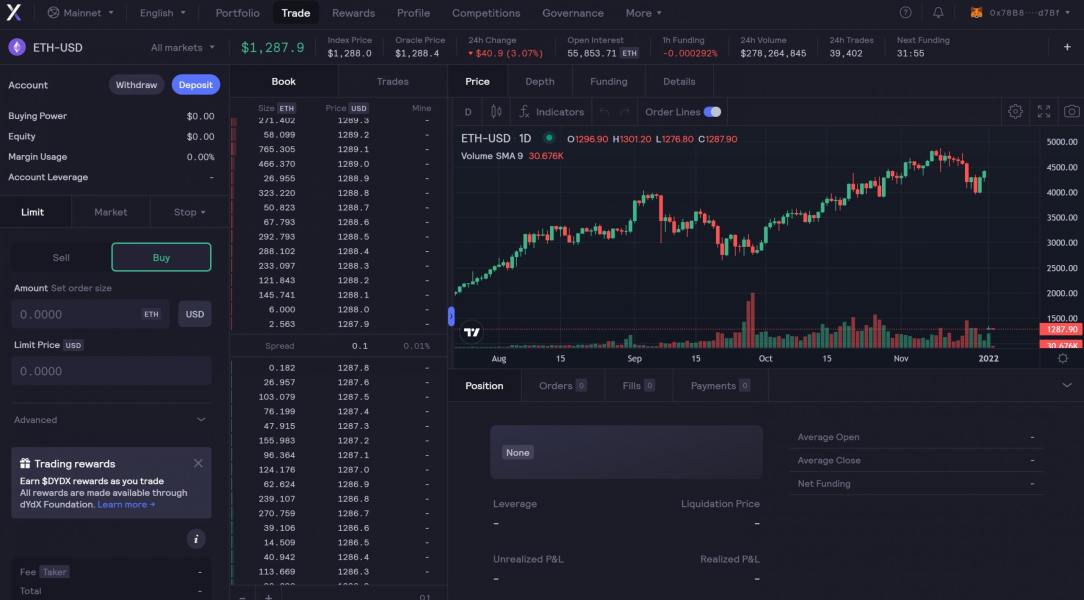
Task: Click the ETH-USD Ethereum coin icon
Action: point(17,47)
